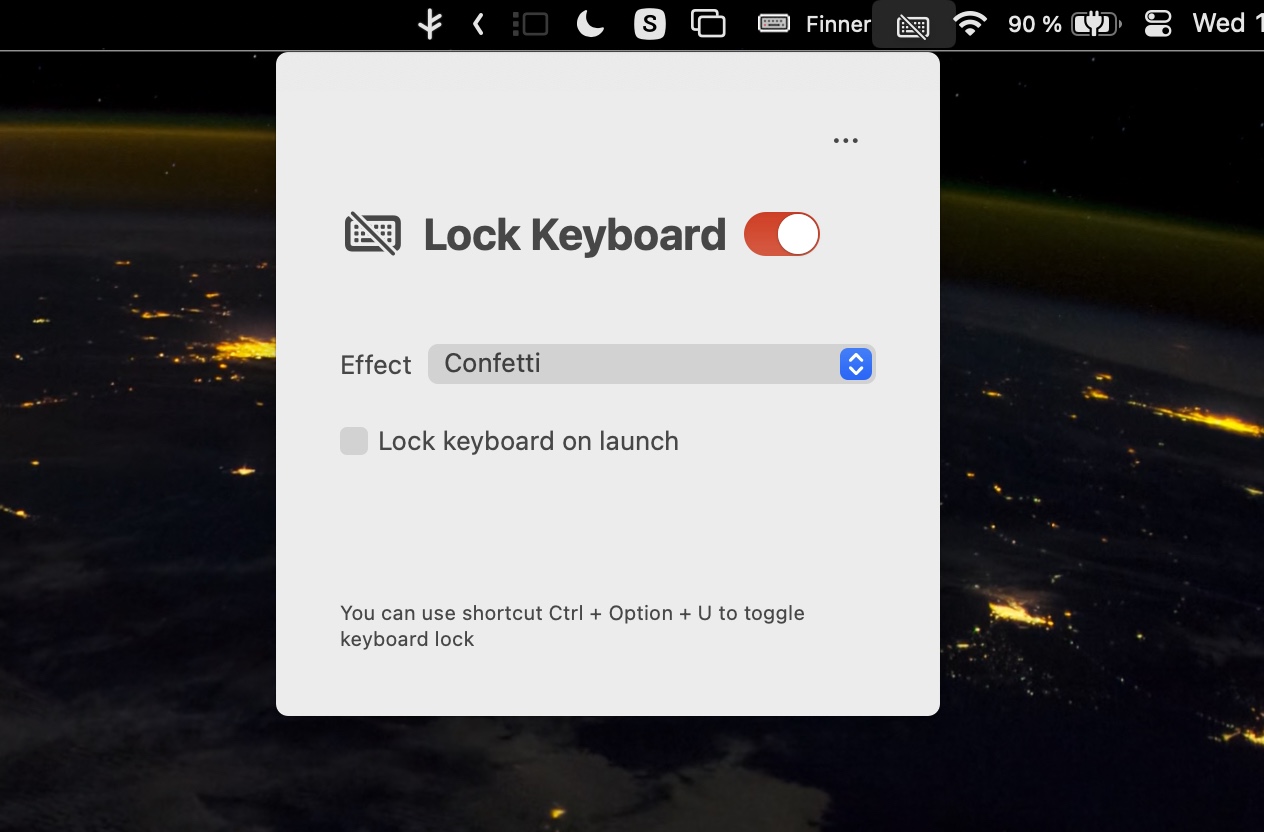This screenshot has width=1264, height=832.
Task: Click the left chevron in menu bar
Action: [478, 24]
